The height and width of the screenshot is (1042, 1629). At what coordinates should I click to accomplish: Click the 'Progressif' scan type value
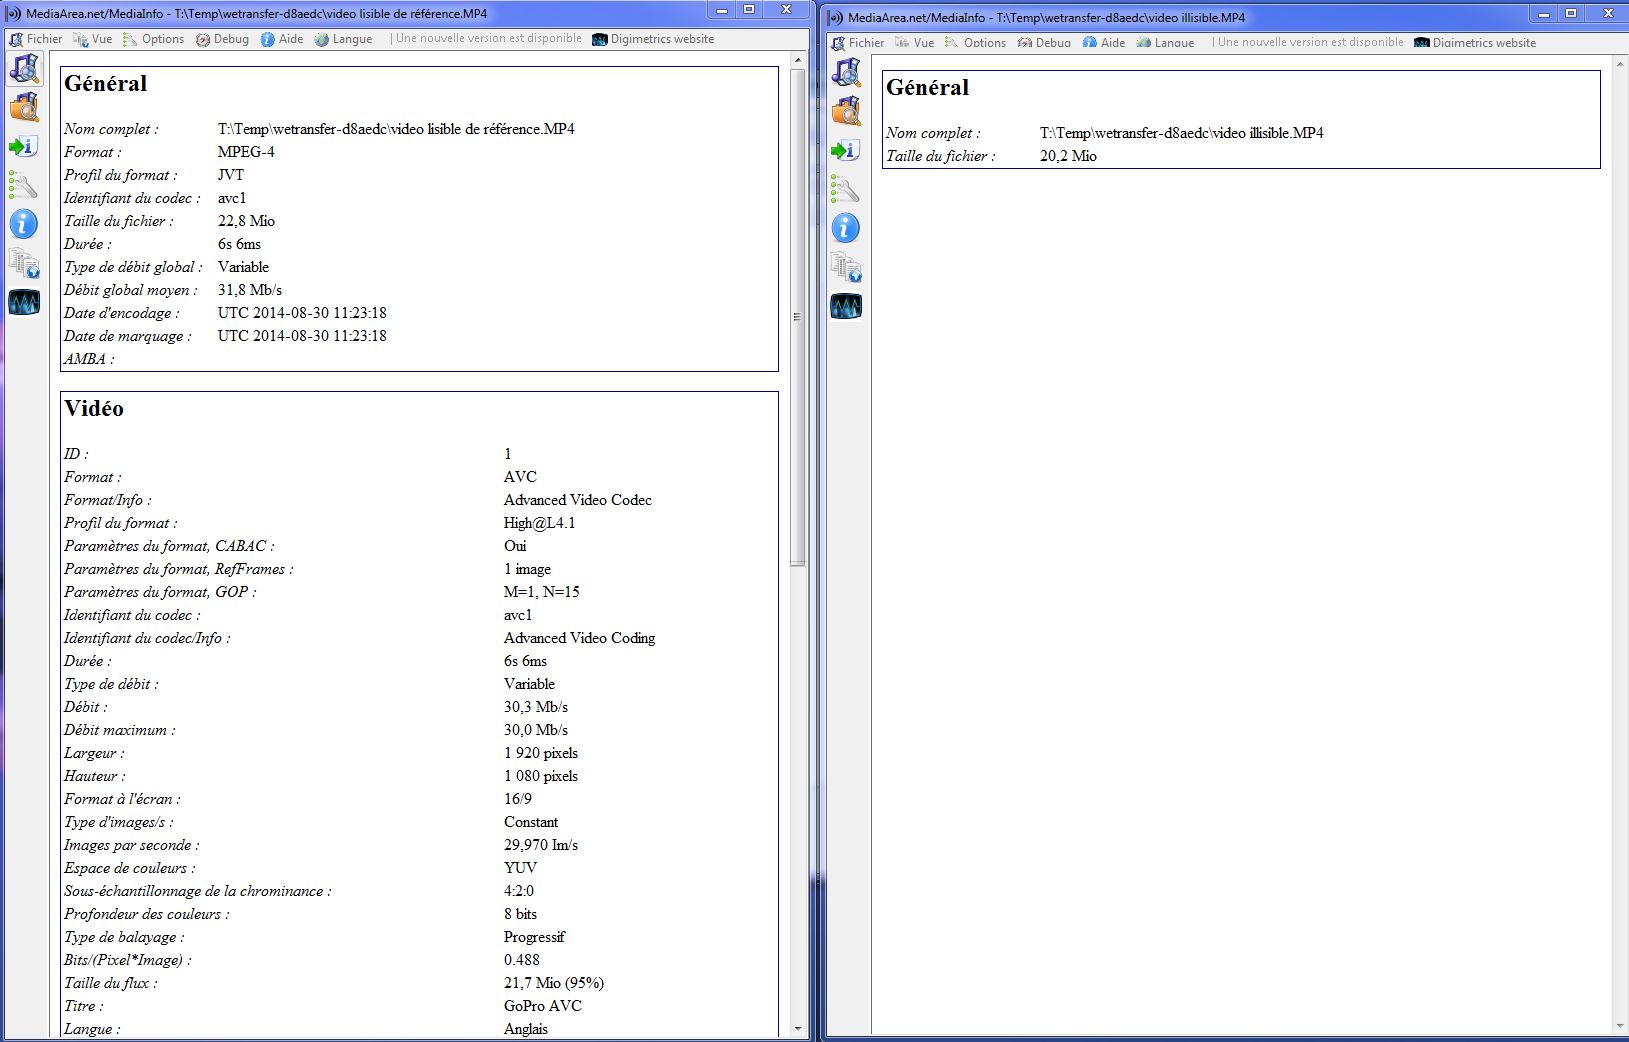[534, 937]
